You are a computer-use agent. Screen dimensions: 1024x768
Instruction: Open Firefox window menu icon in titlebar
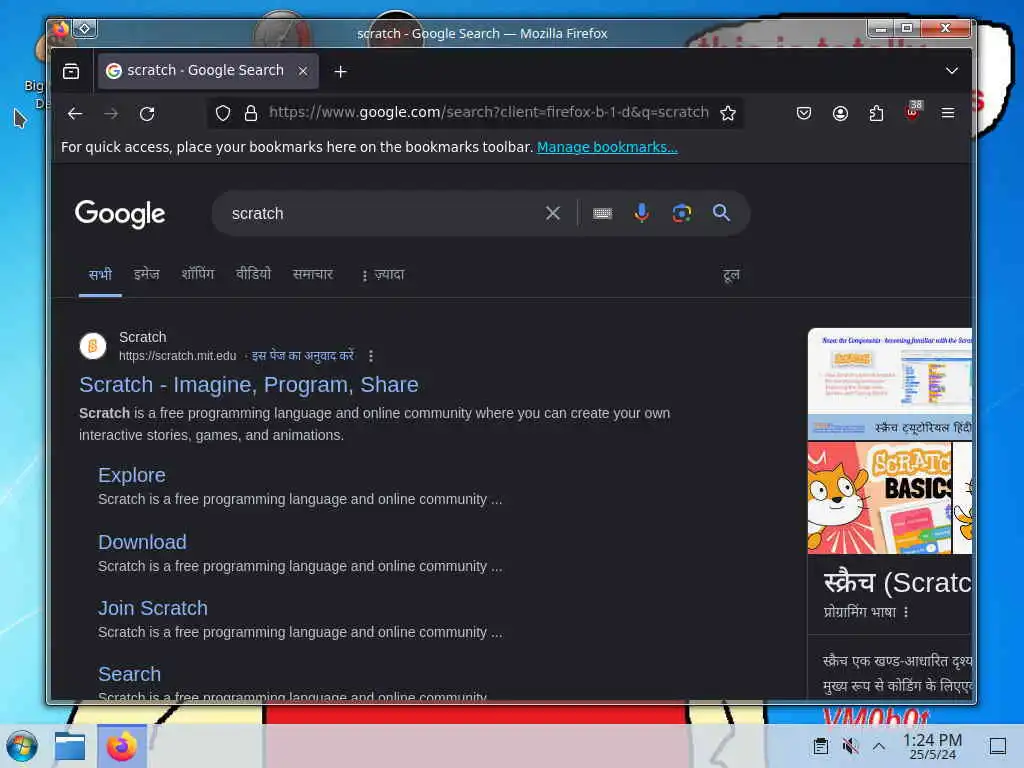[60, 29]
